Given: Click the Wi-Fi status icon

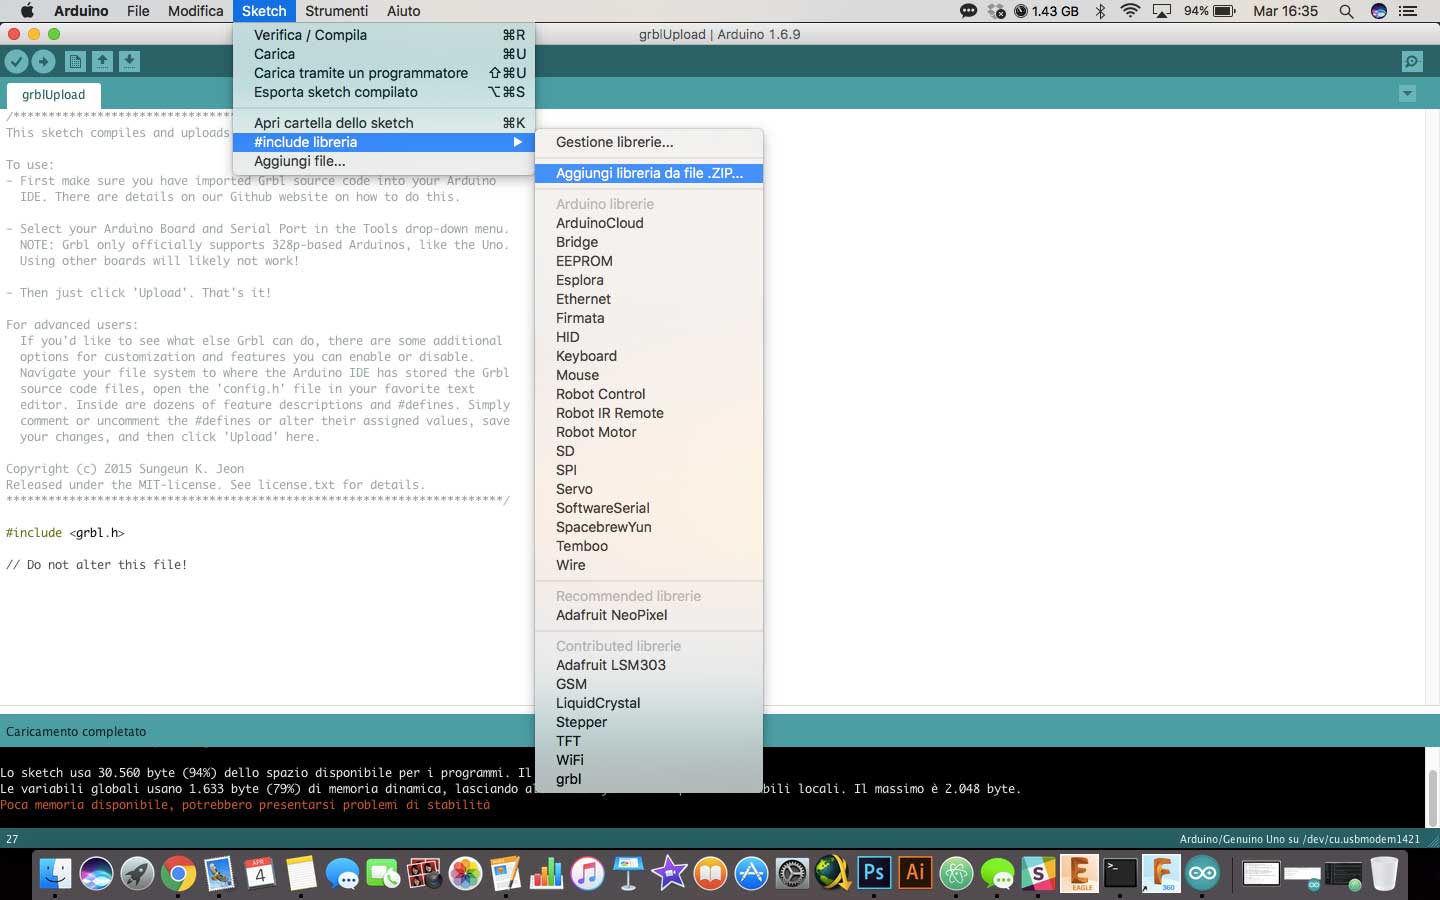Looking at the screenshot, I should 1130,11.
